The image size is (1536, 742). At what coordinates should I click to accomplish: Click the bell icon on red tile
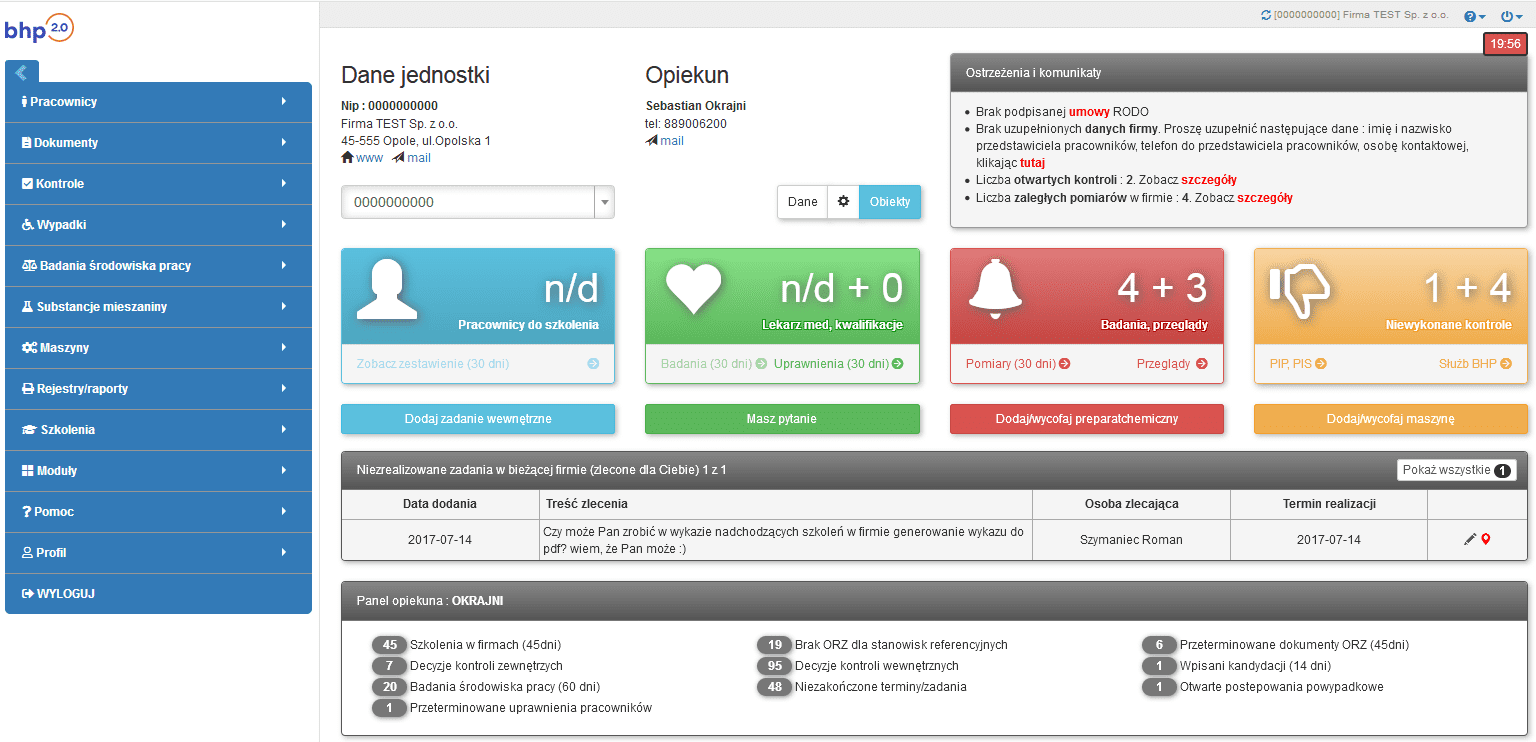click(x=995, y=288)
